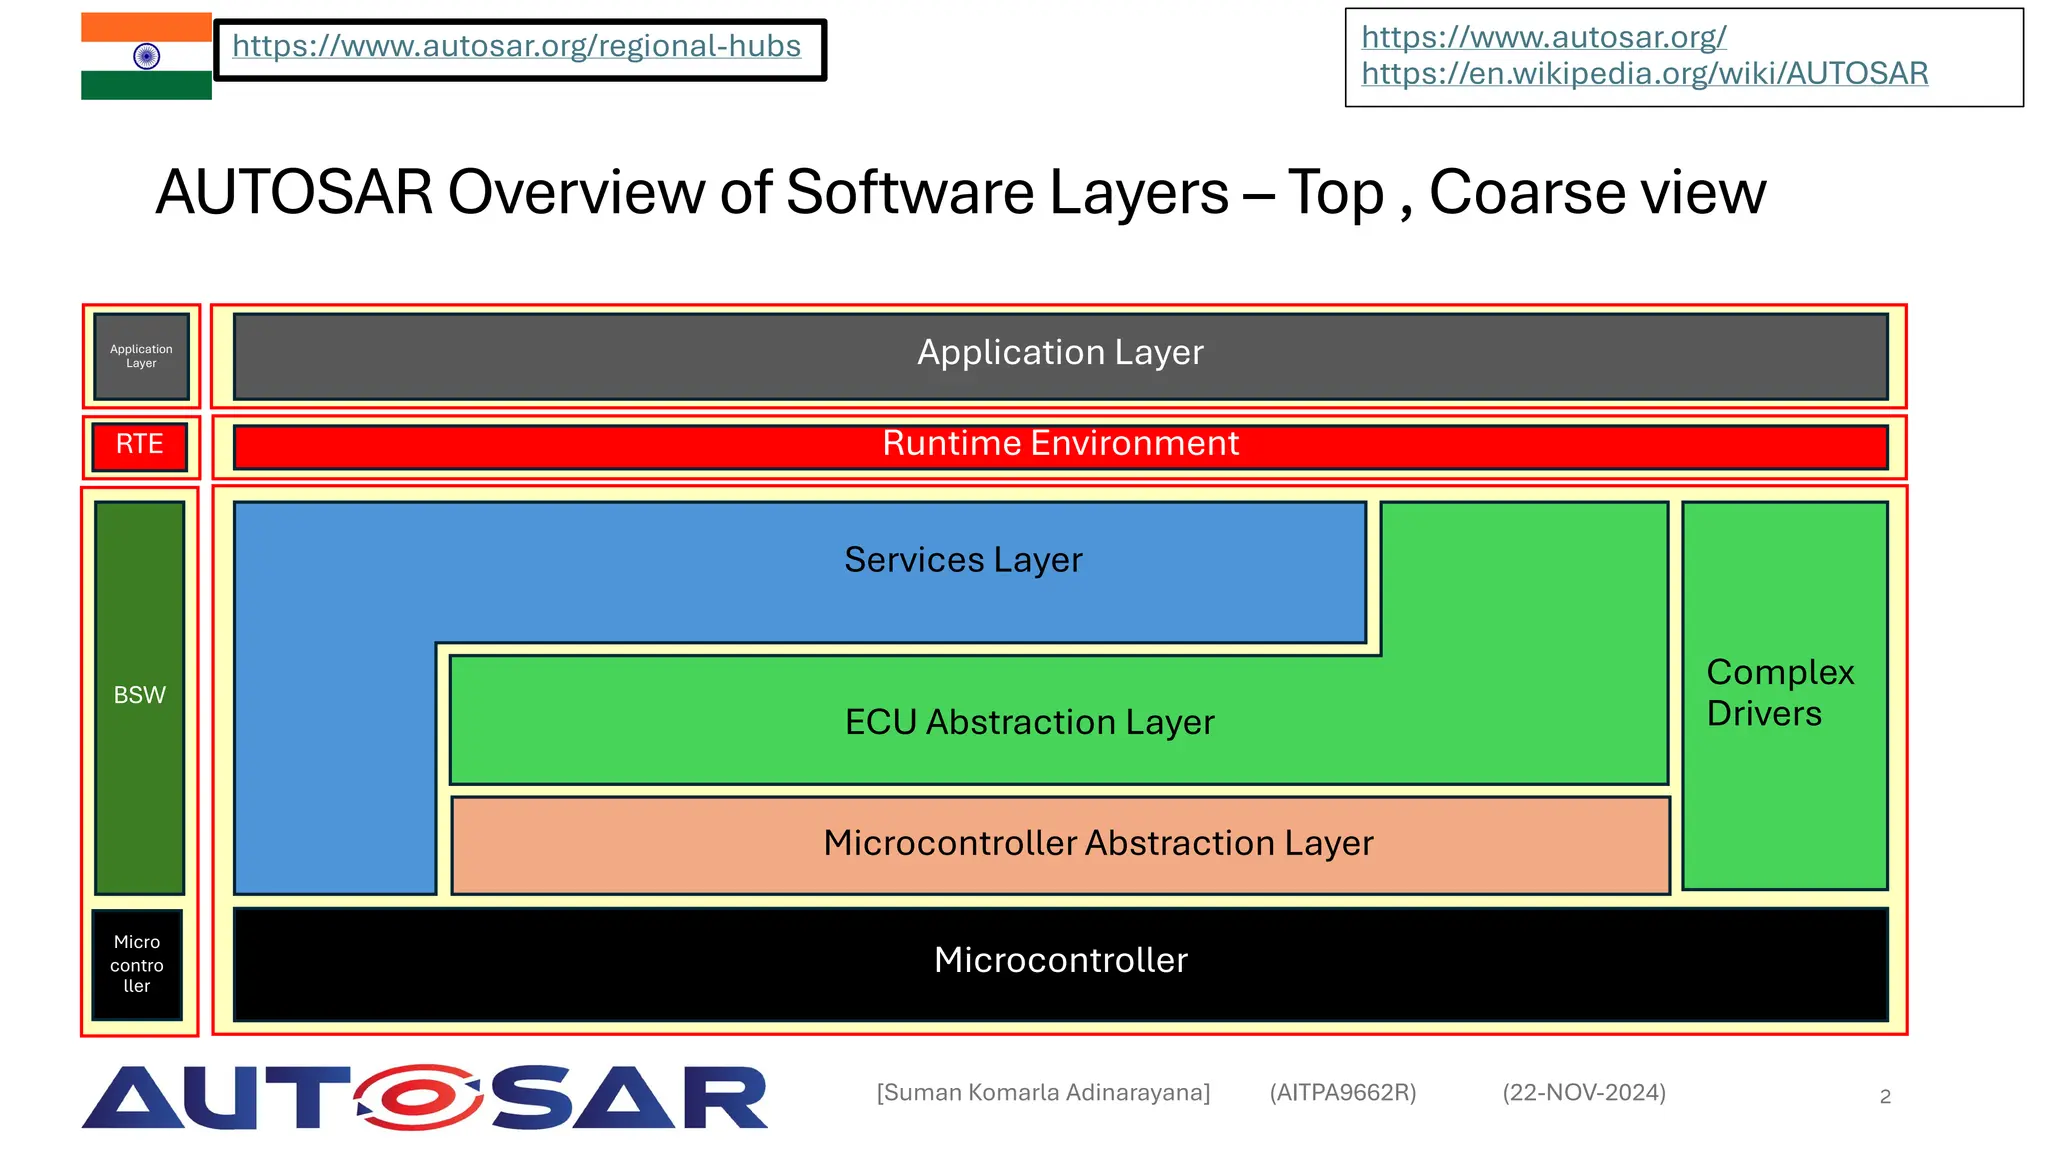Click the small RTE box
Viewport: 2048px width, 1152px height.
pyautogui.click(x=140, y=445)
